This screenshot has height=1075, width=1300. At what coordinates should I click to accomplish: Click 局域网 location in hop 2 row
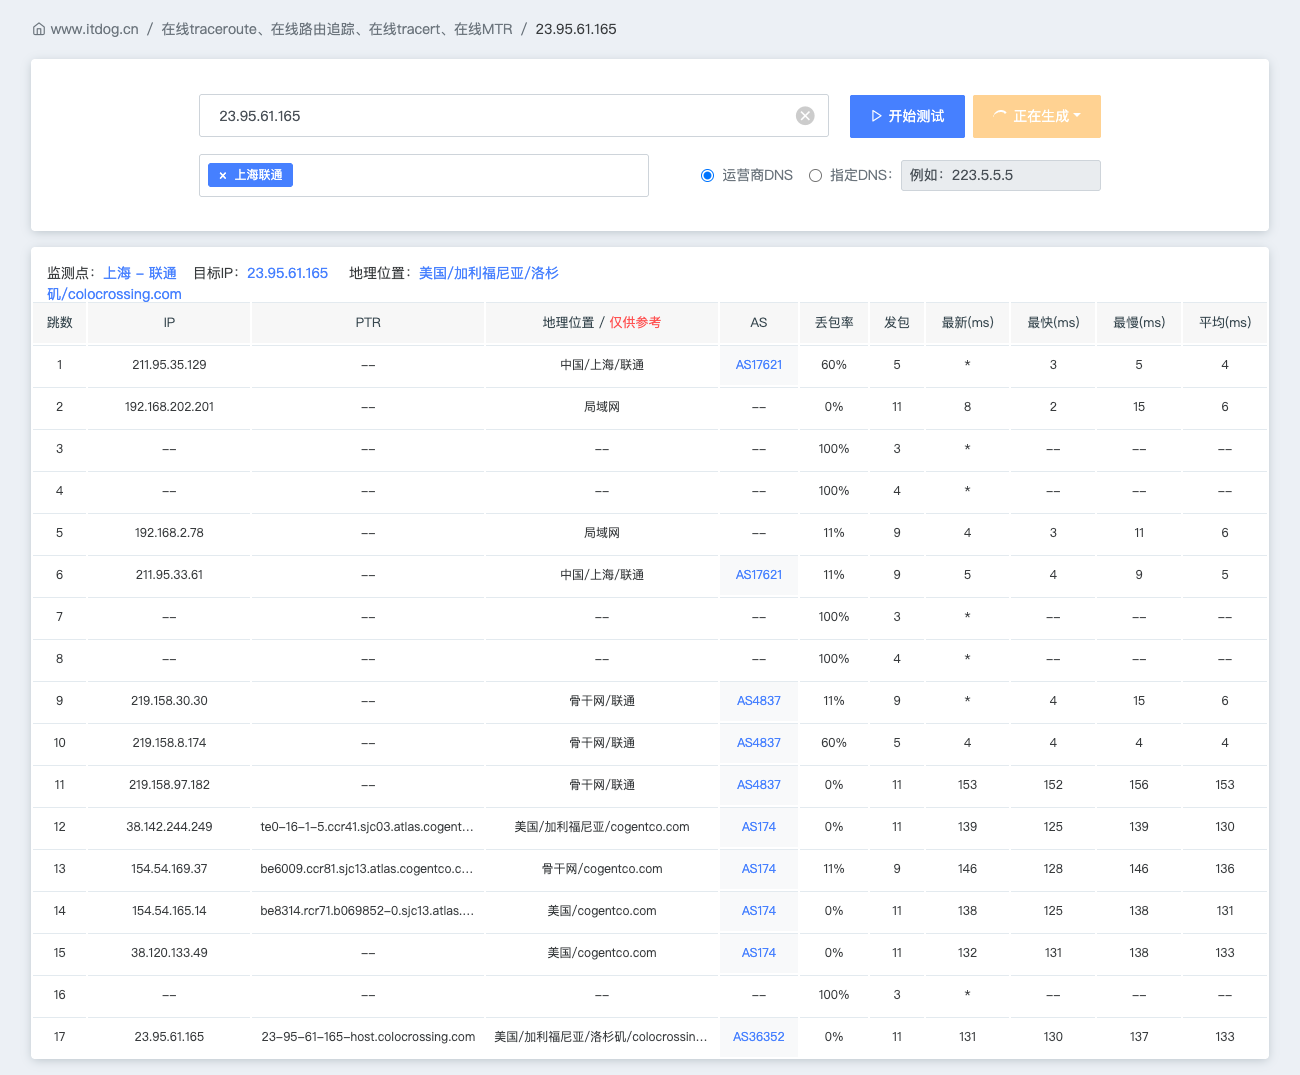coord(602,407)
